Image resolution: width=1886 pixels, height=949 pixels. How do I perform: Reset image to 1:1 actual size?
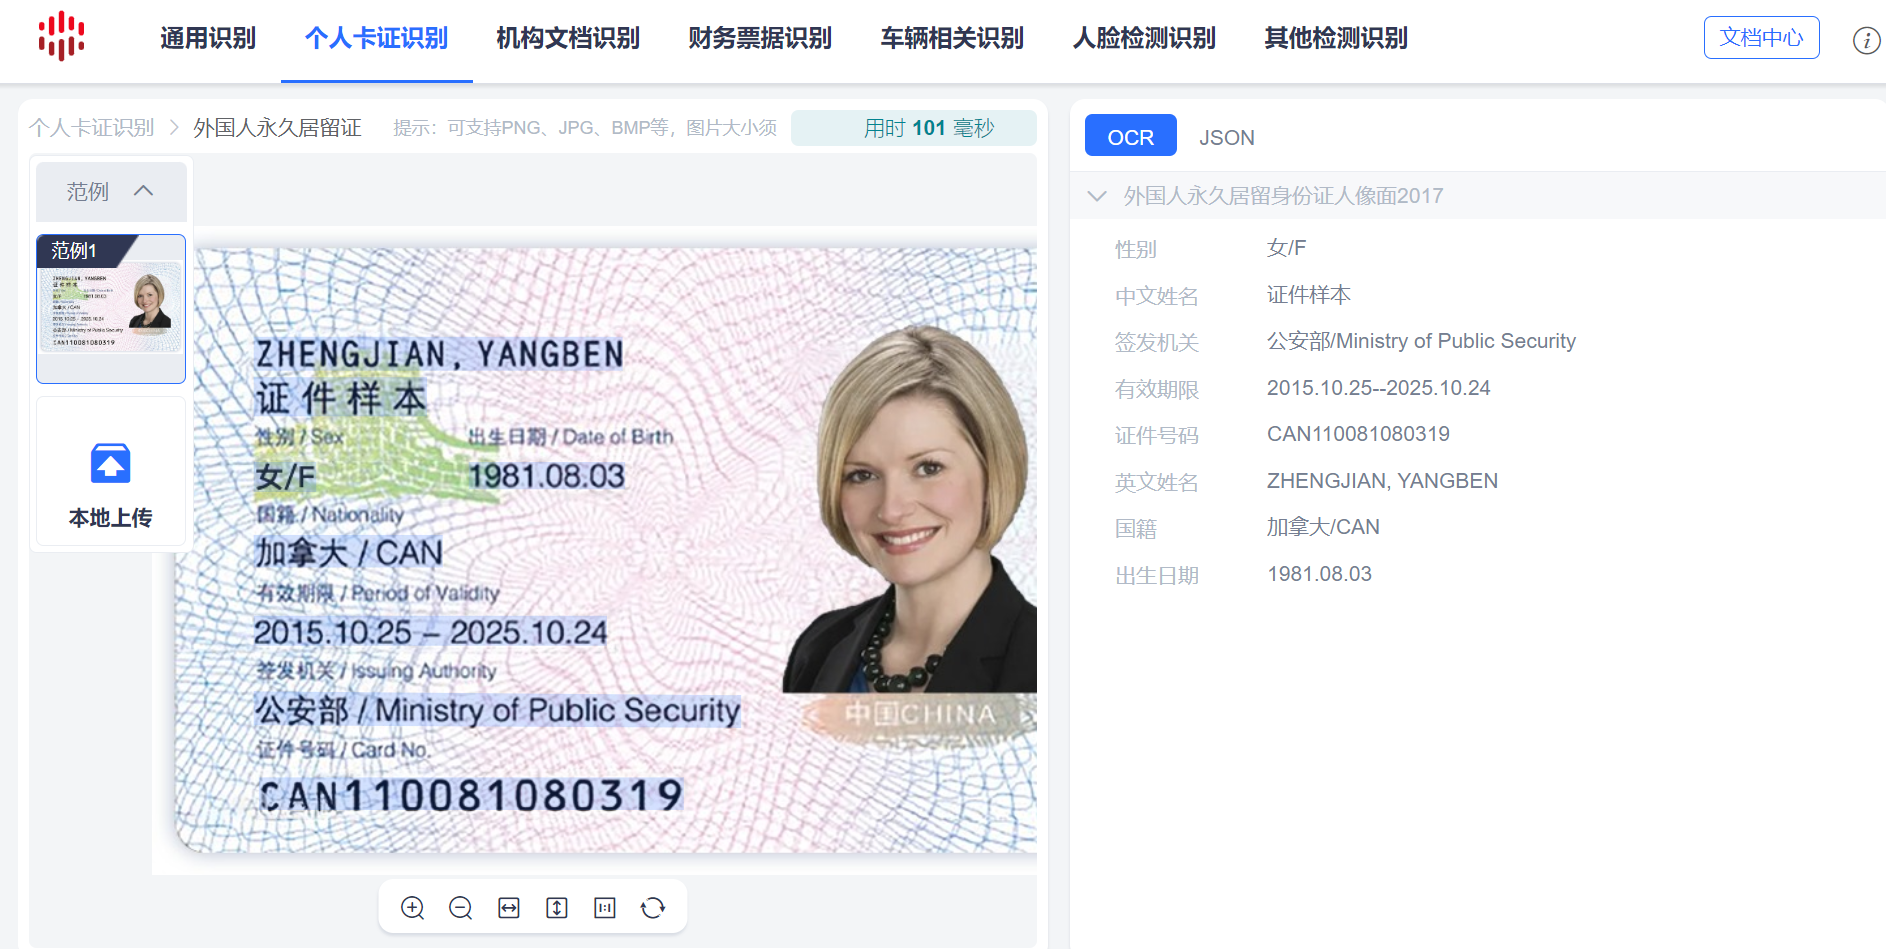[x=605, y=907]
